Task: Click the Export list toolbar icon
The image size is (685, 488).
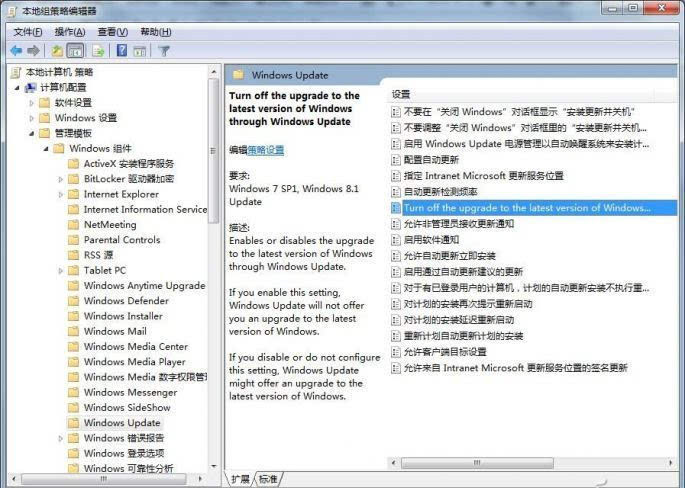Action: 98,51
